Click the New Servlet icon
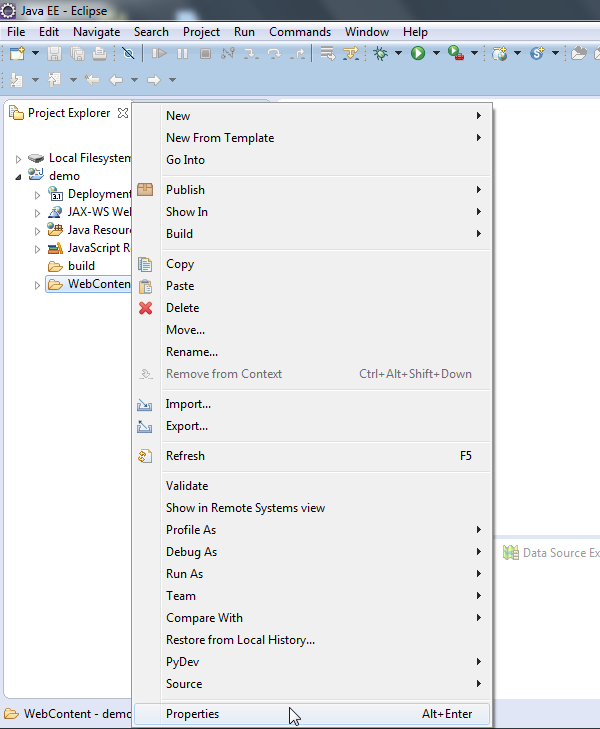 point(537,53)
